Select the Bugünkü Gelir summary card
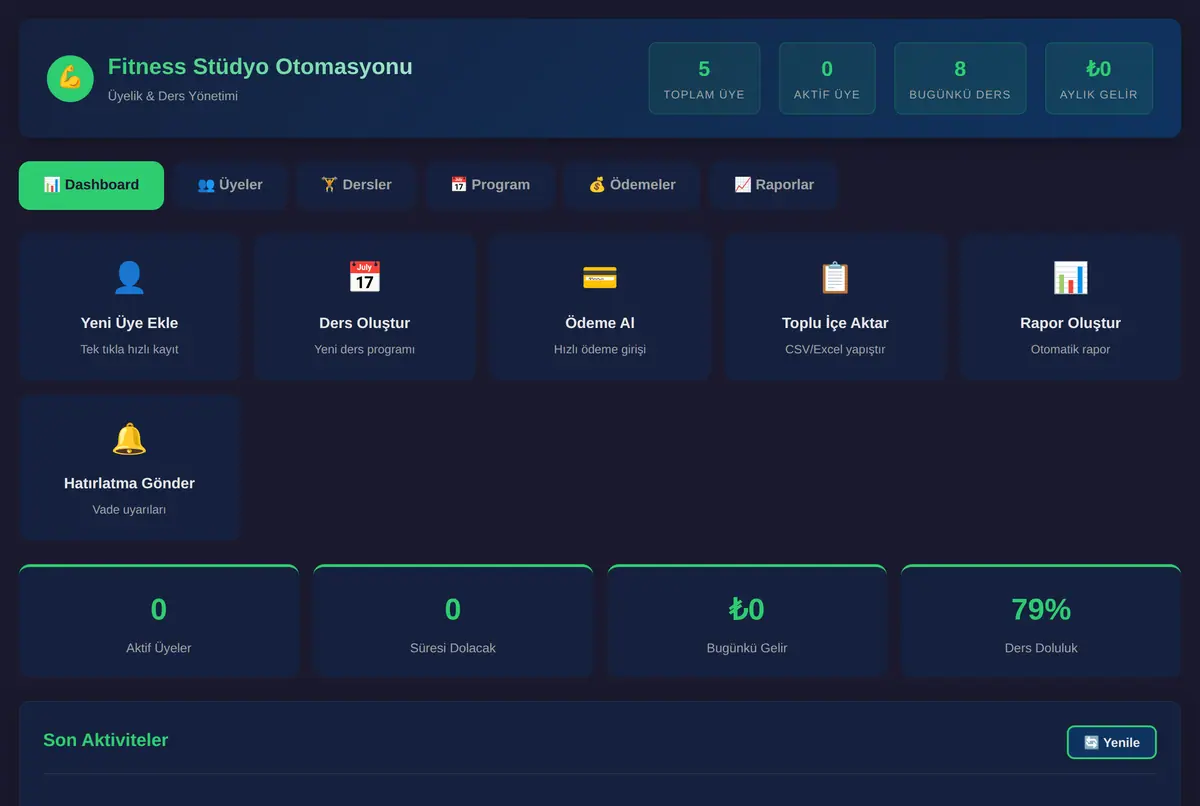Image resolution: width=1200 pixels, height=806 pixels. [747, 621]
